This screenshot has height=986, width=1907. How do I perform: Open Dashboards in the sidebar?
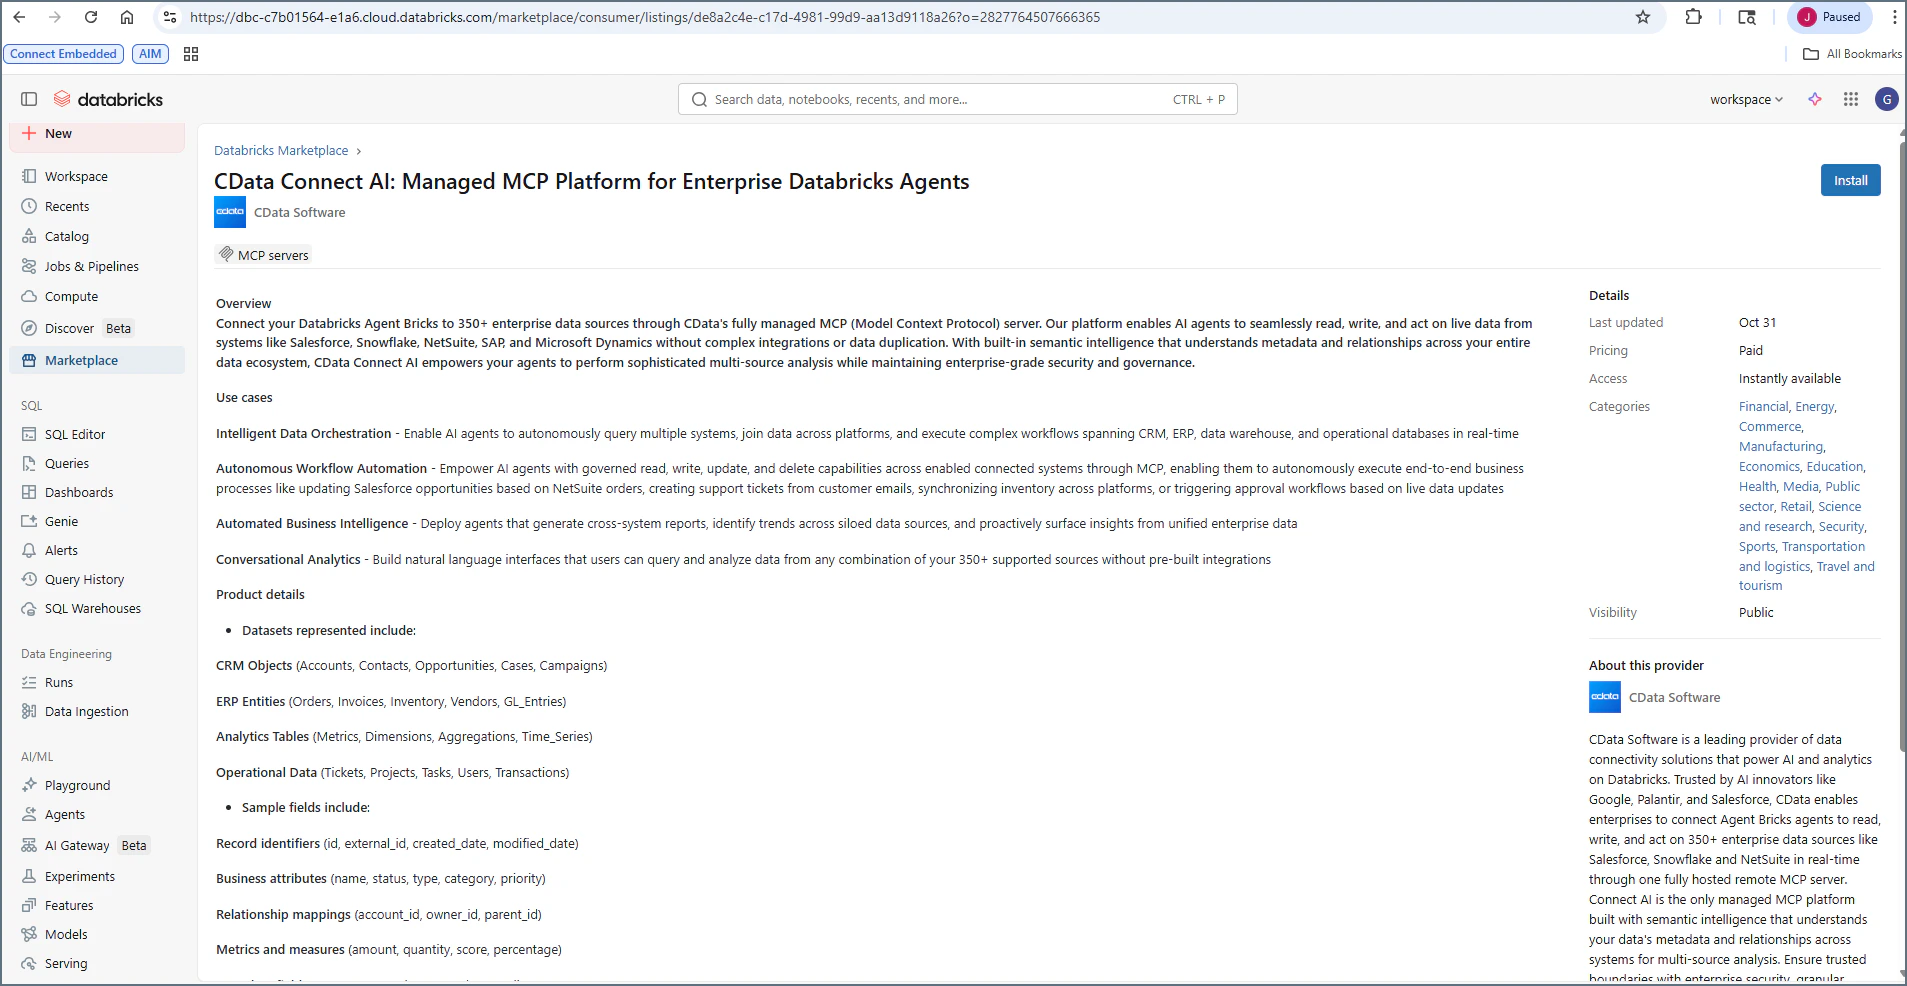97,492
